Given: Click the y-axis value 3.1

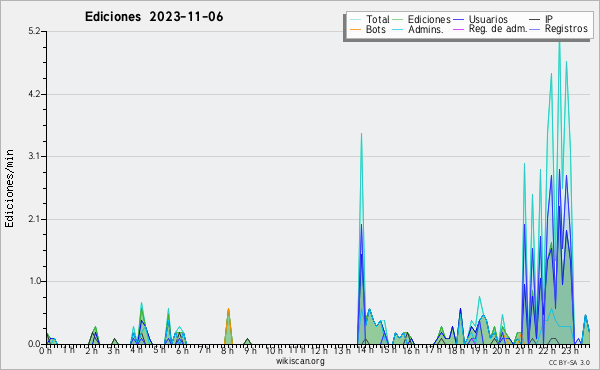Looking at the screenshot, I should click(34, 156).
